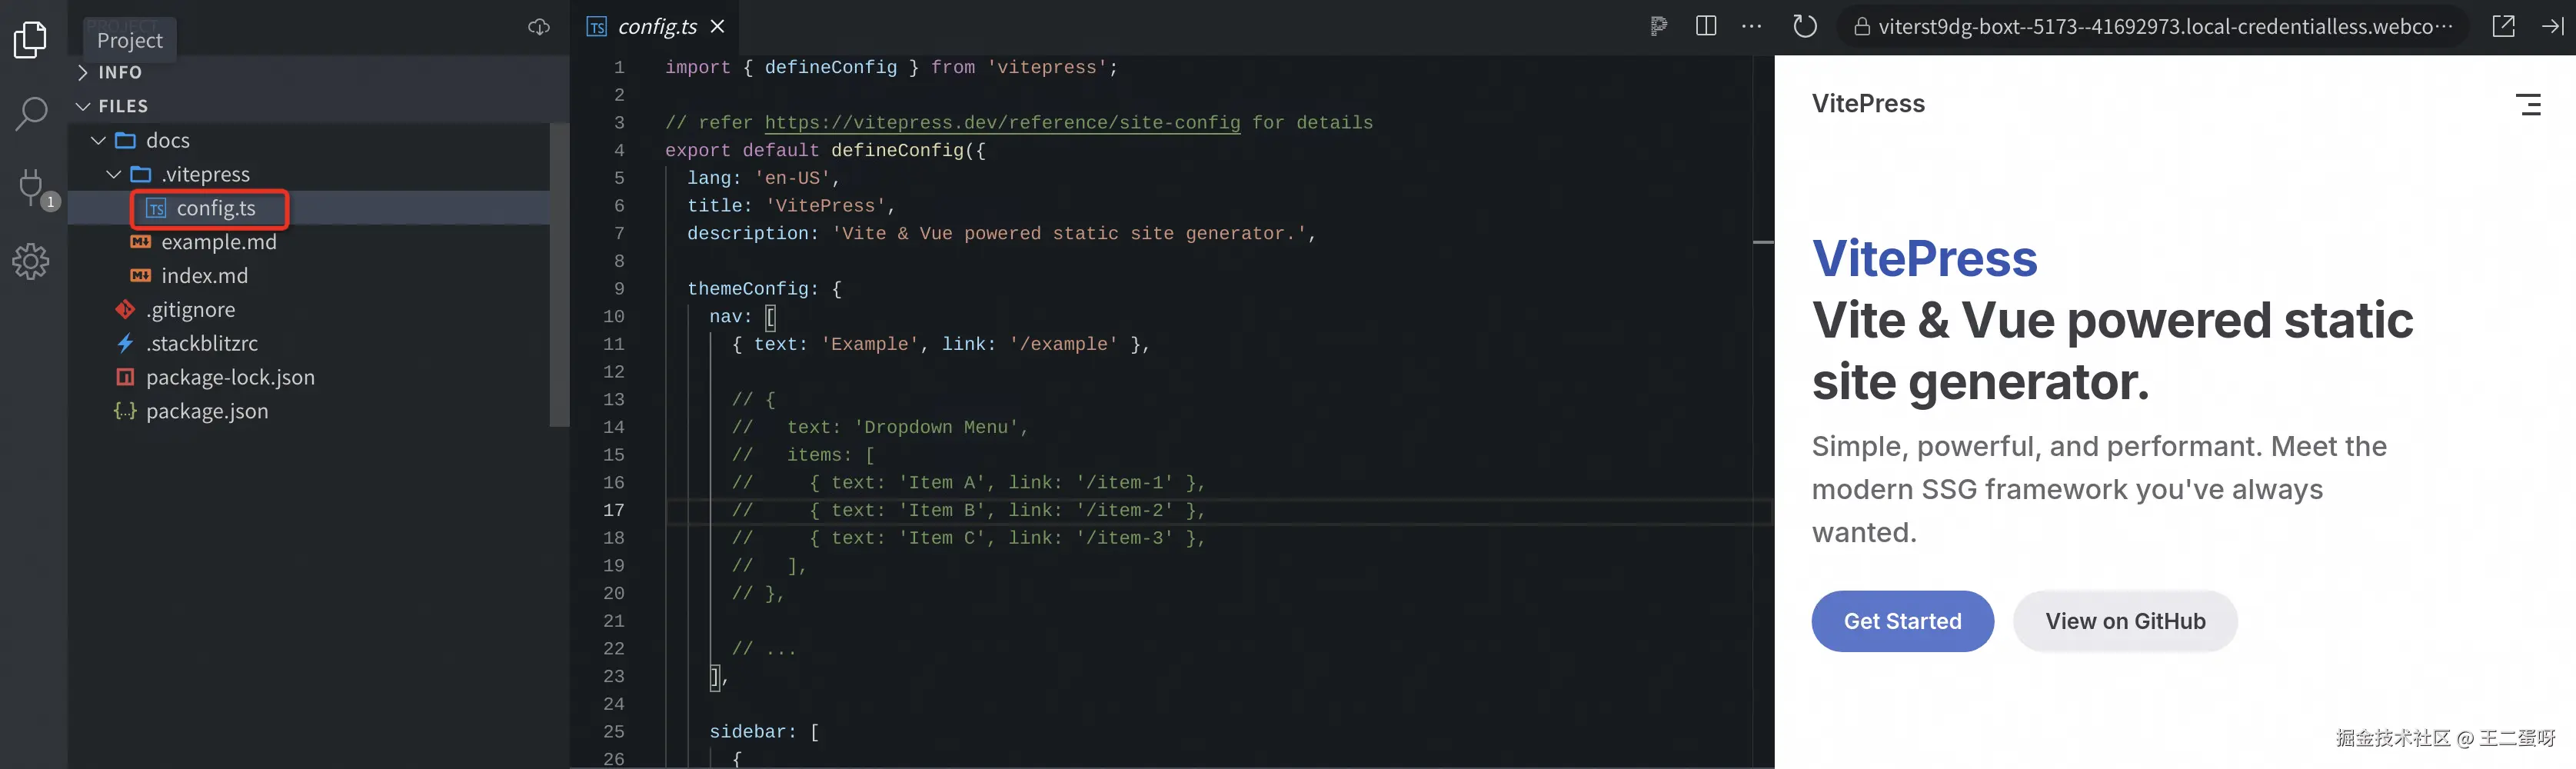Click the "sidebar: [" code line

764,732
